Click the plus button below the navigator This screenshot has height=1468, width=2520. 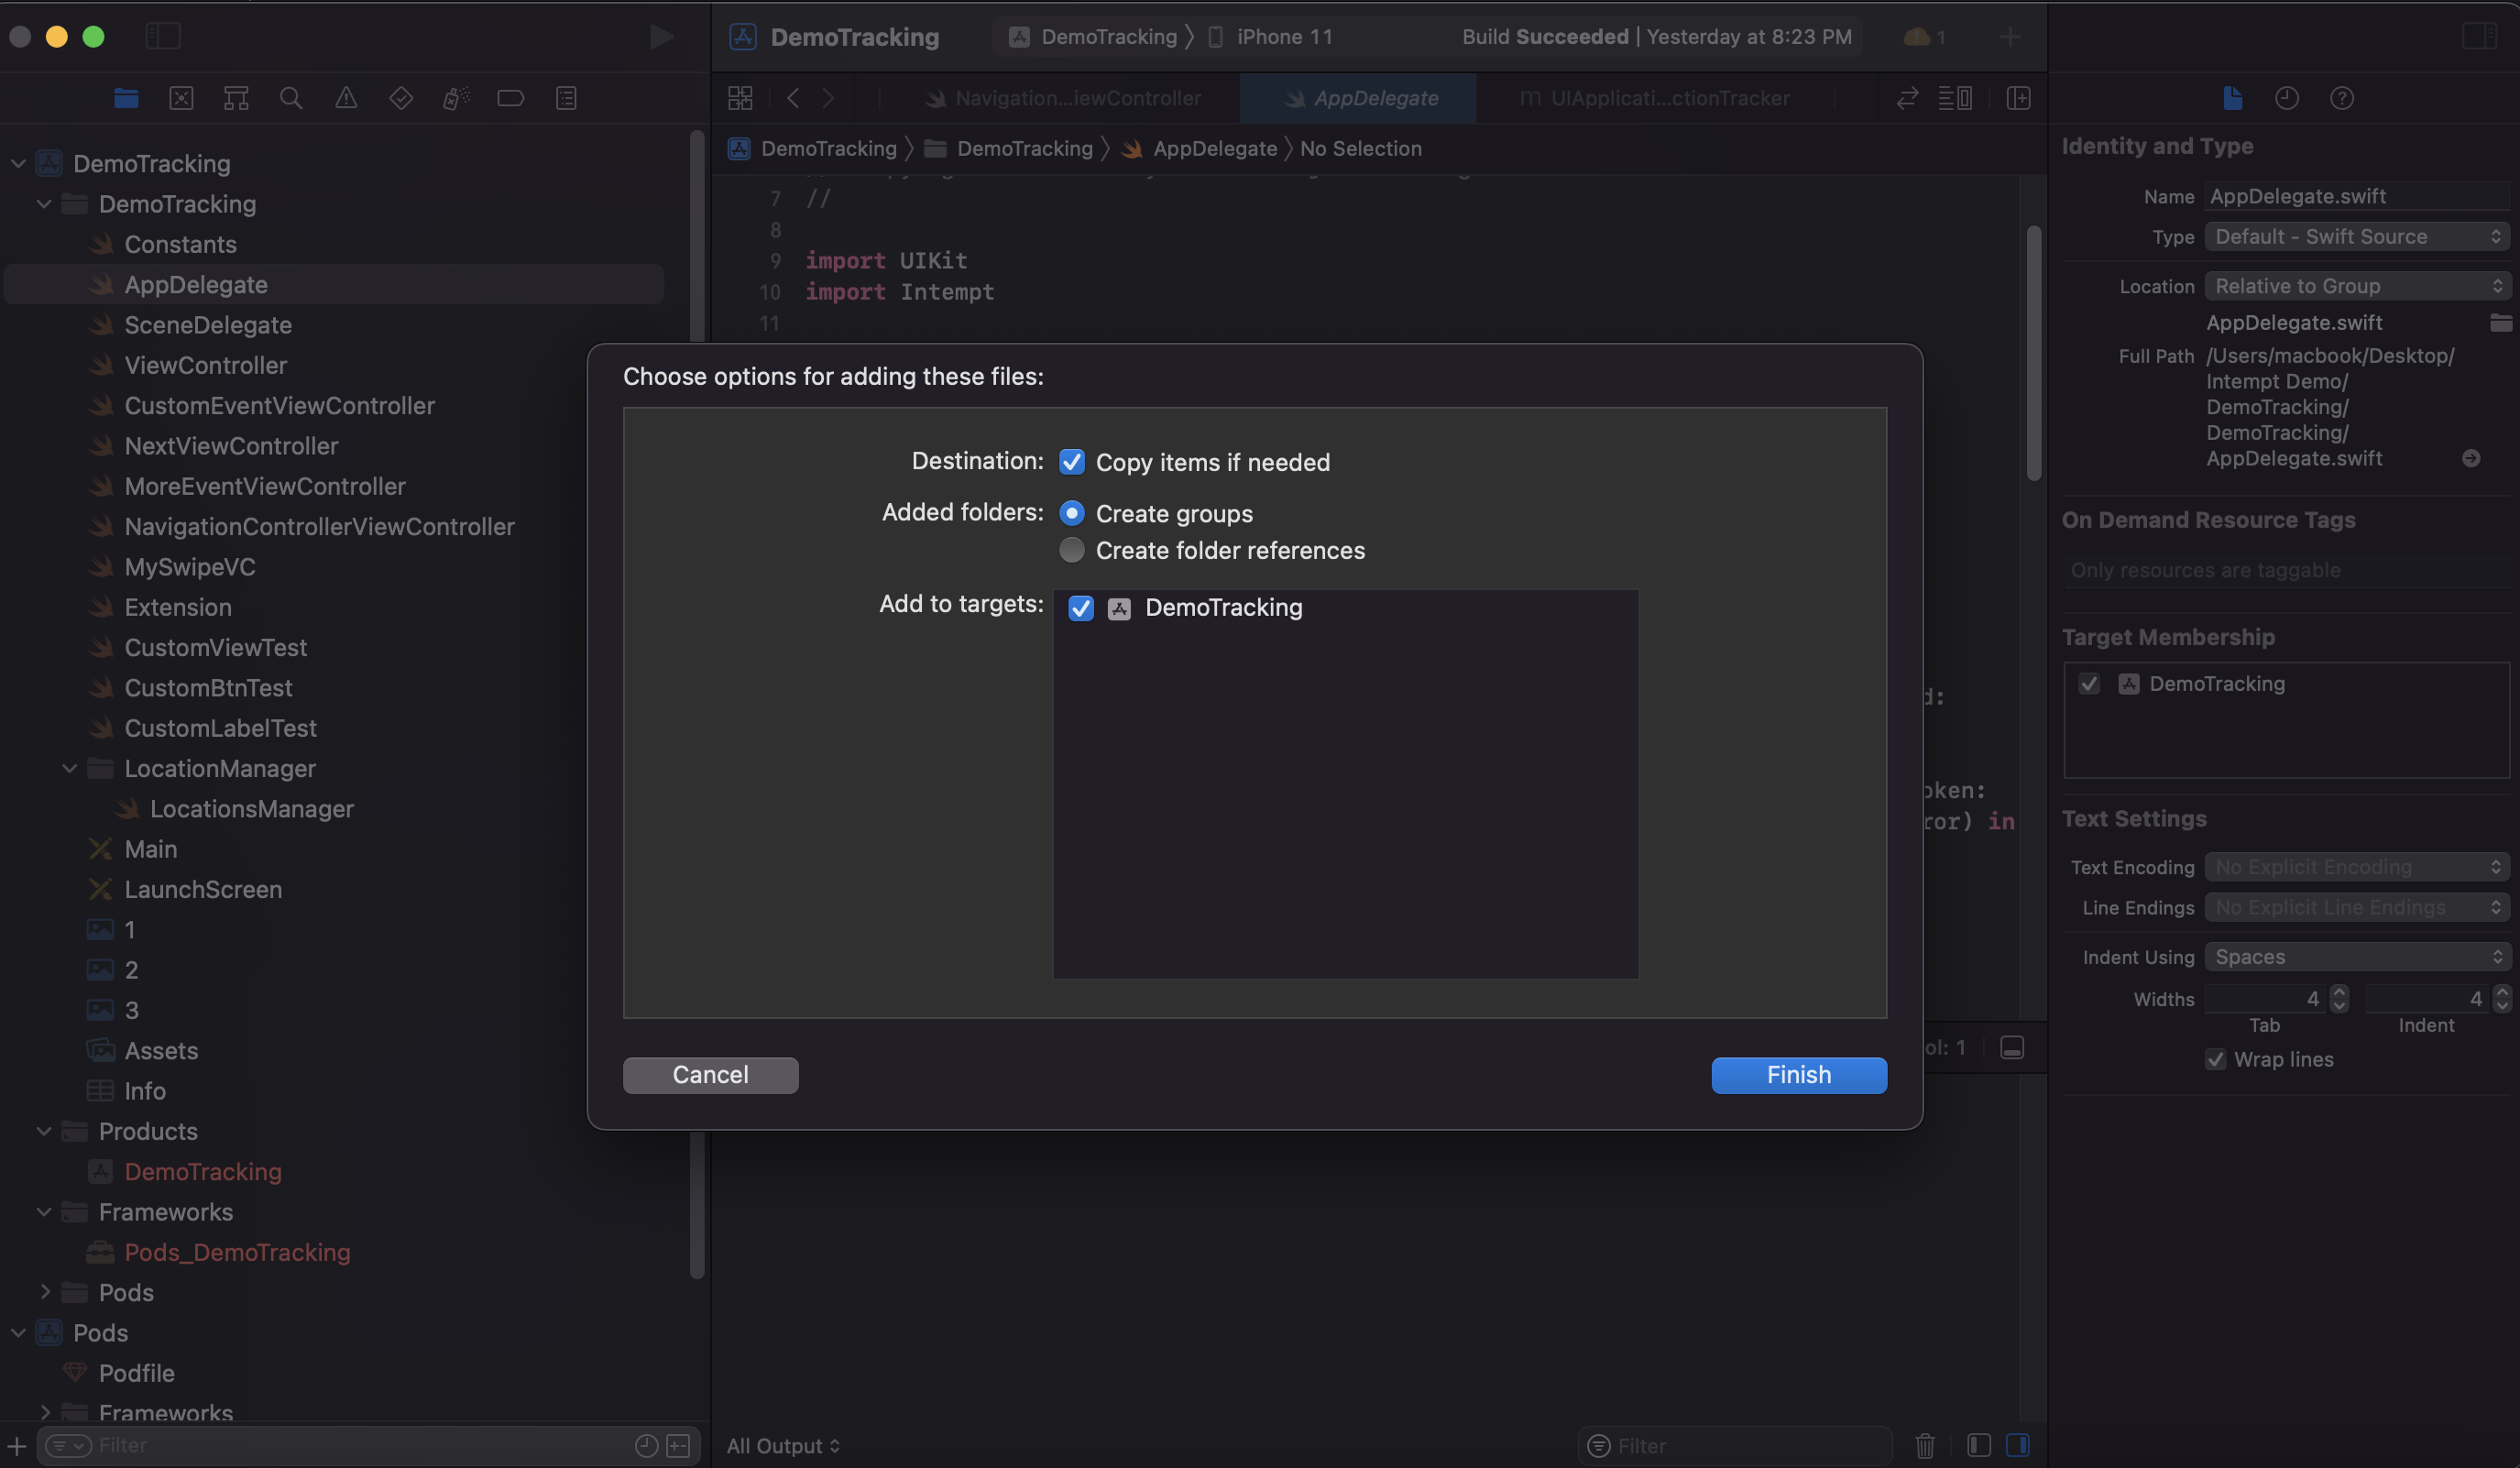(x=17, y=1445)
